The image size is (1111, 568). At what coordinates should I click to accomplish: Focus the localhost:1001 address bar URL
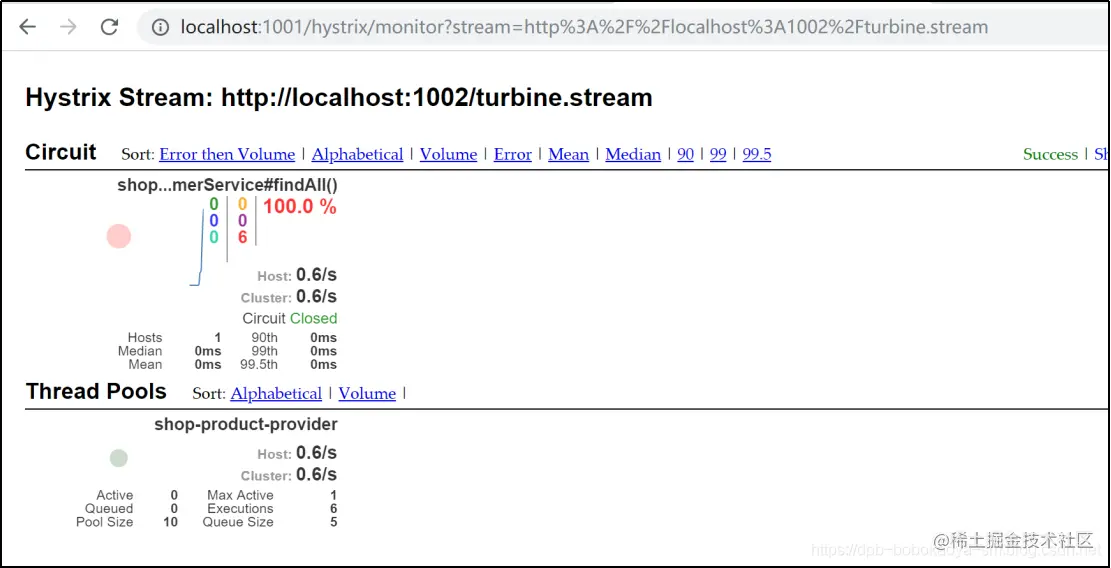584,28
